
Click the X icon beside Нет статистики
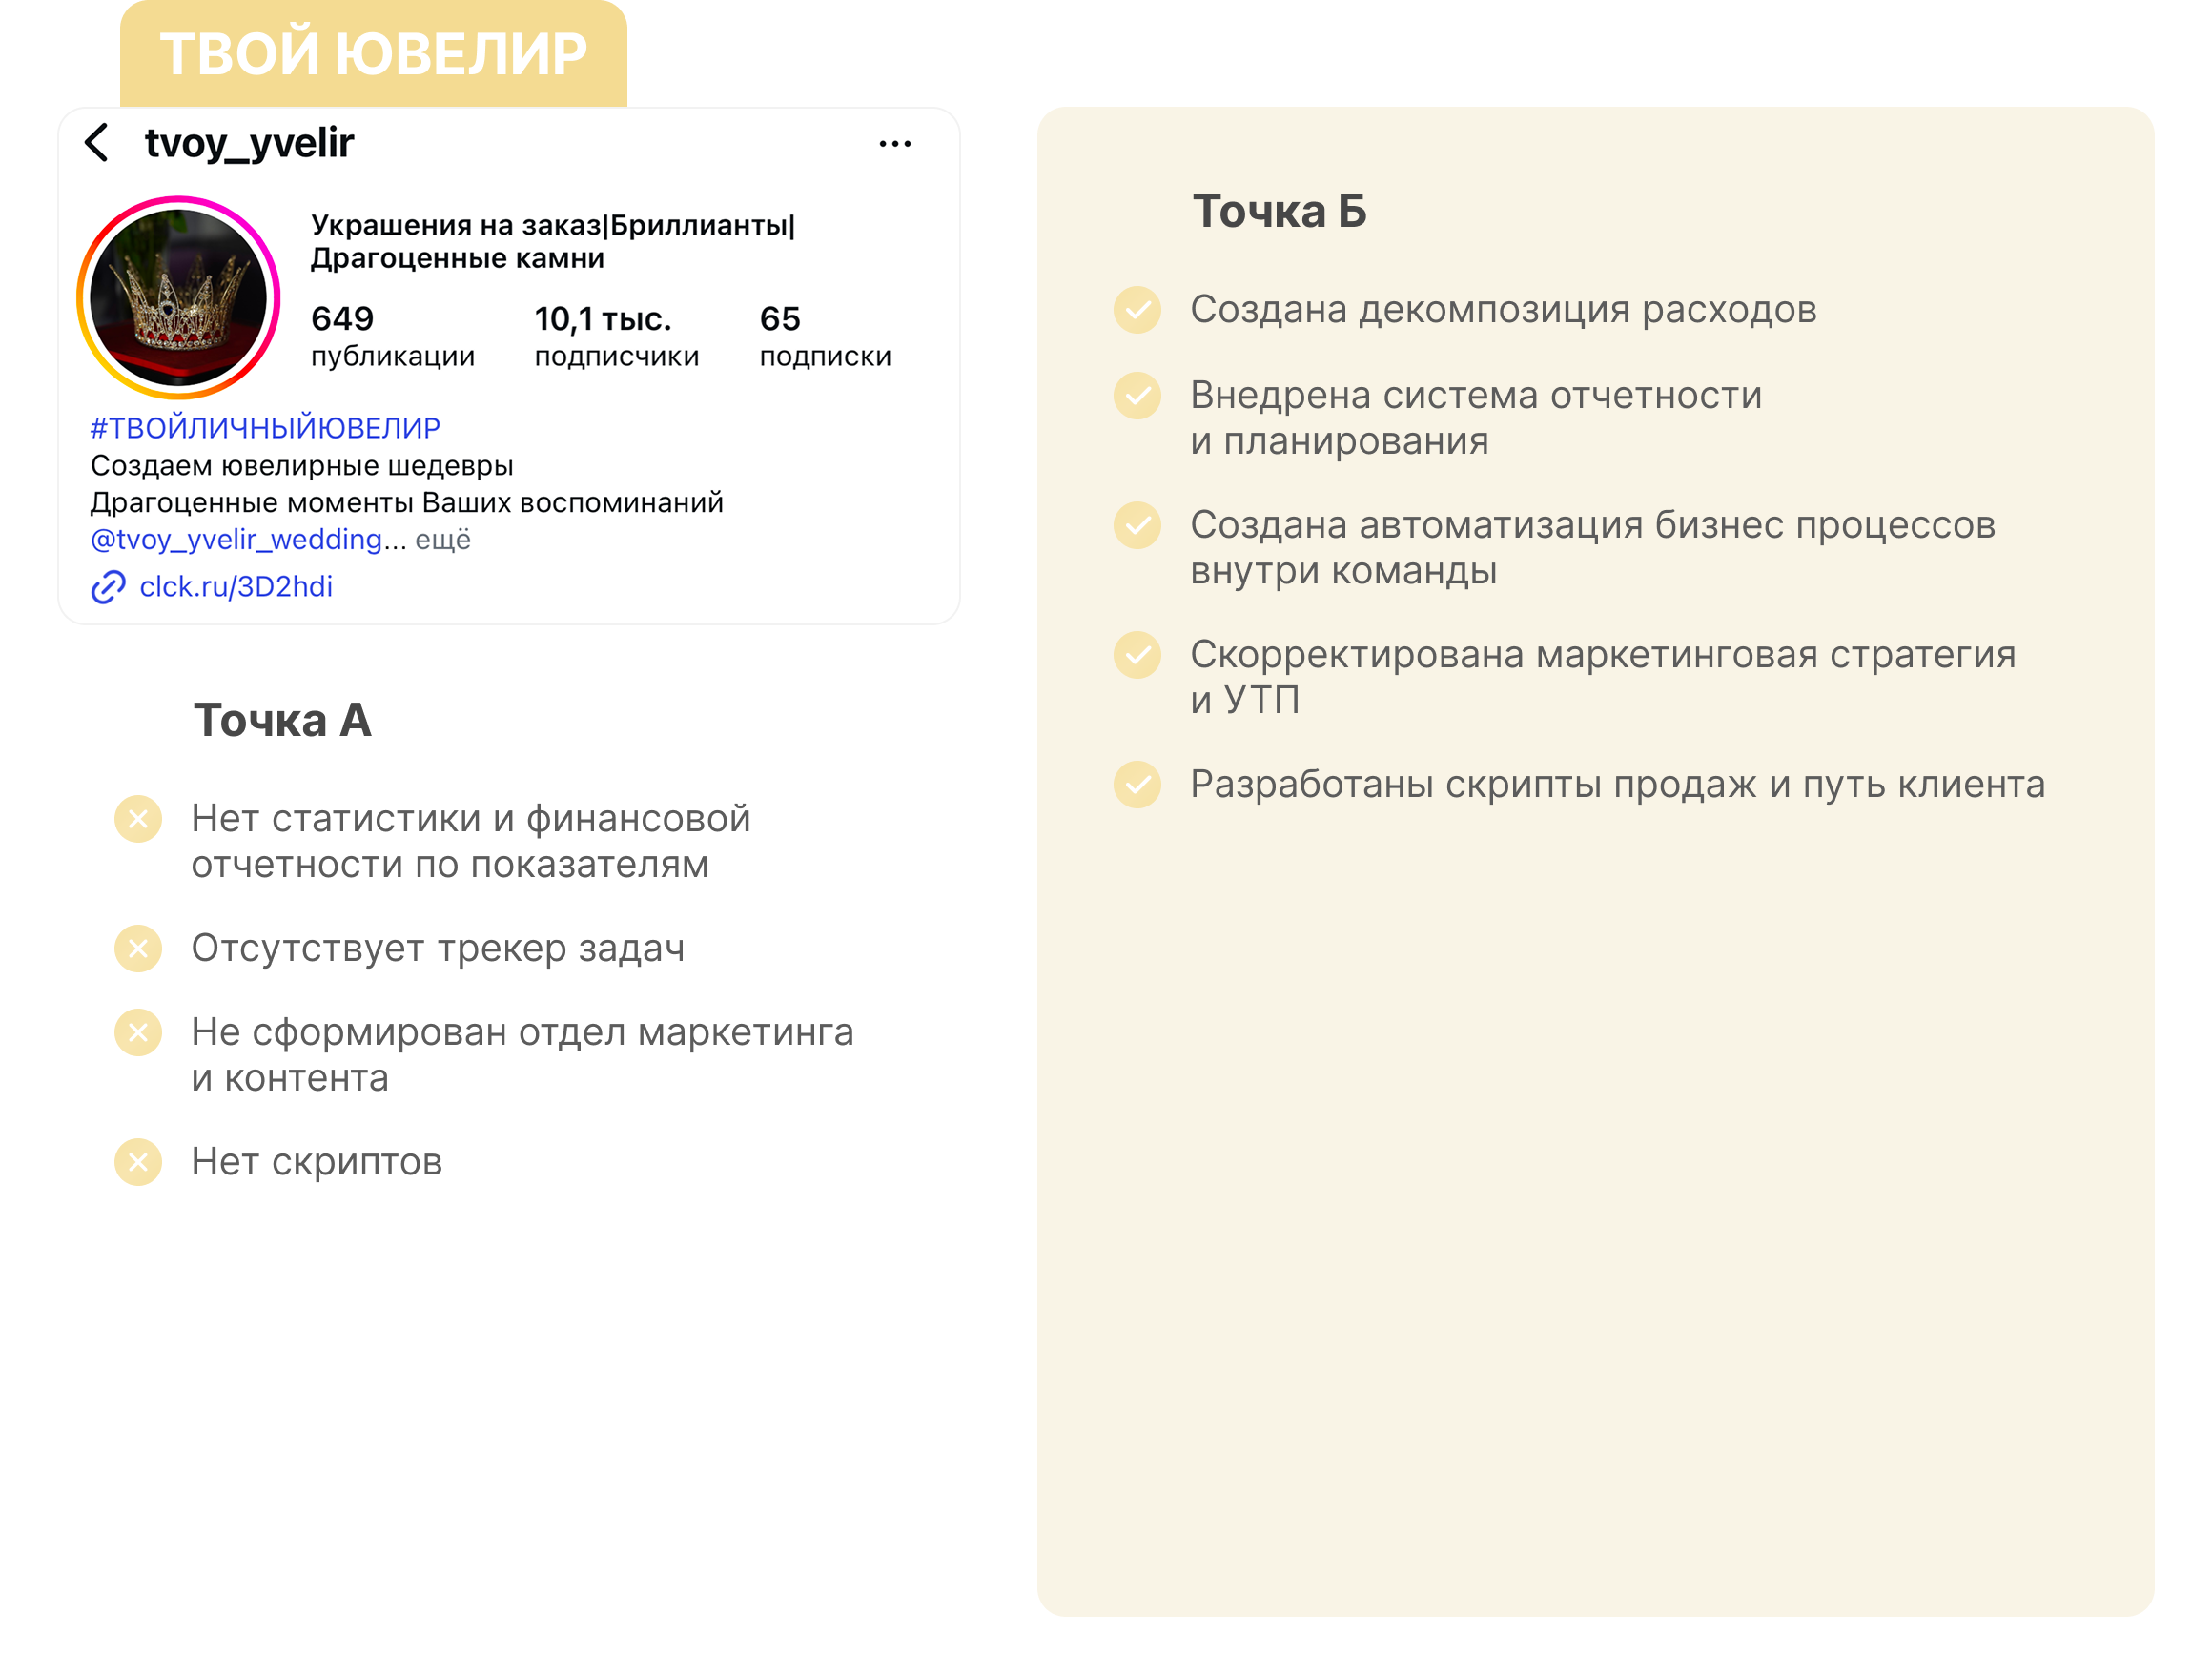[x=138, y=820]
